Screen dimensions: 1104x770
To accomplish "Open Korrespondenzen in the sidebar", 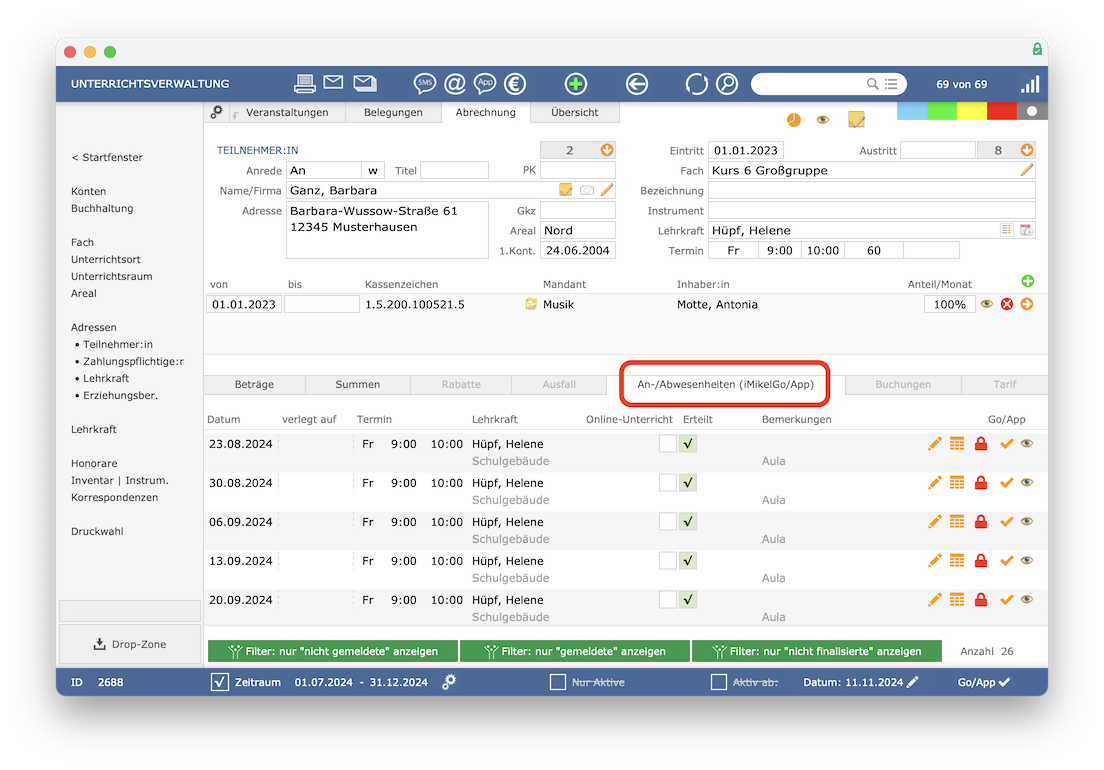I will [114, 497].
